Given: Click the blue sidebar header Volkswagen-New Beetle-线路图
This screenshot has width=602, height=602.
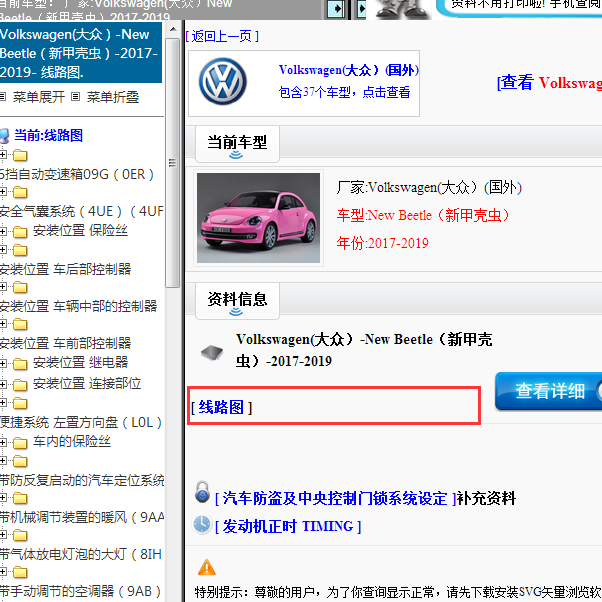Looking at the screenshot, I should click(x=81, y=53).
